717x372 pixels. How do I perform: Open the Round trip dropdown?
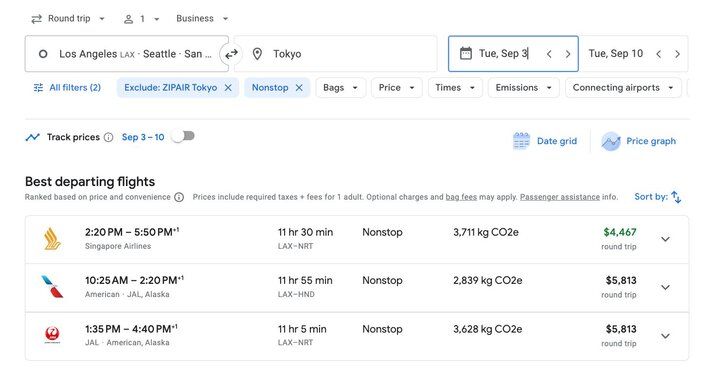click(68, 19)
